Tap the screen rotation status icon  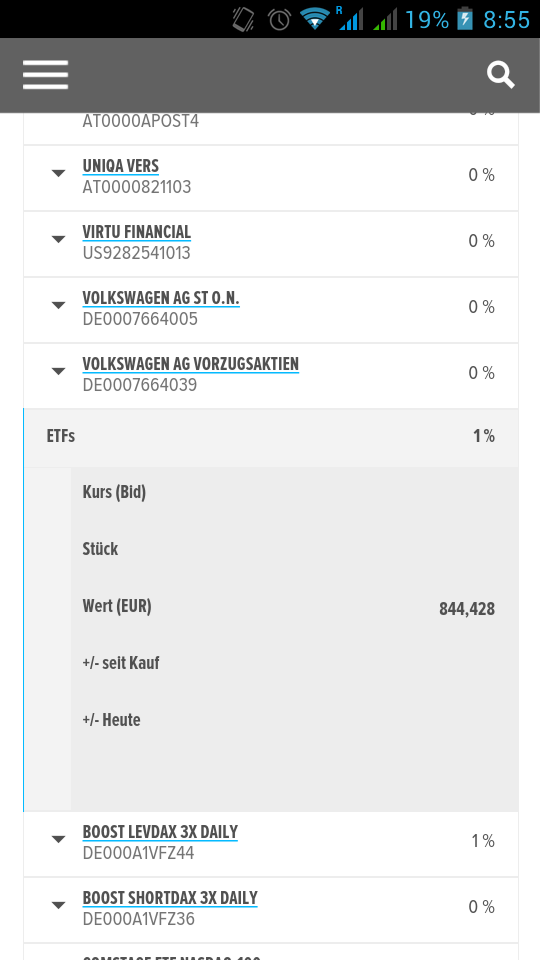(x=244, y=19)
